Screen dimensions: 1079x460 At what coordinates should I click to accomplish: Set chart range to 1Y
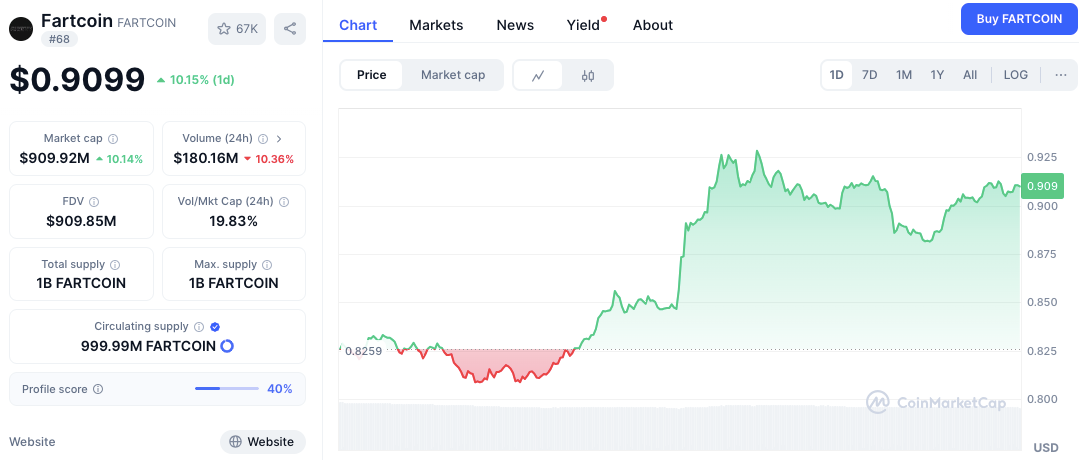(937, 75)
